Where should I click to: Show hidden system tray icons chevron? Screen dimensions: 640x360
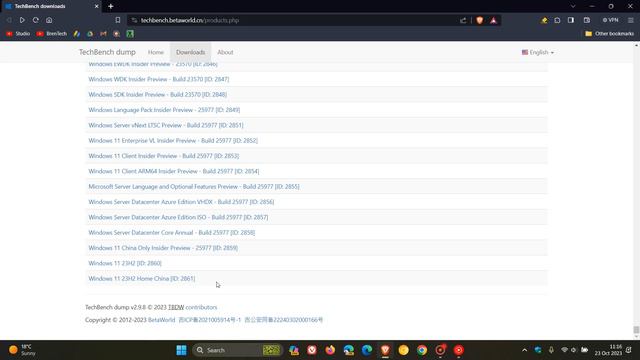(524, 350)
